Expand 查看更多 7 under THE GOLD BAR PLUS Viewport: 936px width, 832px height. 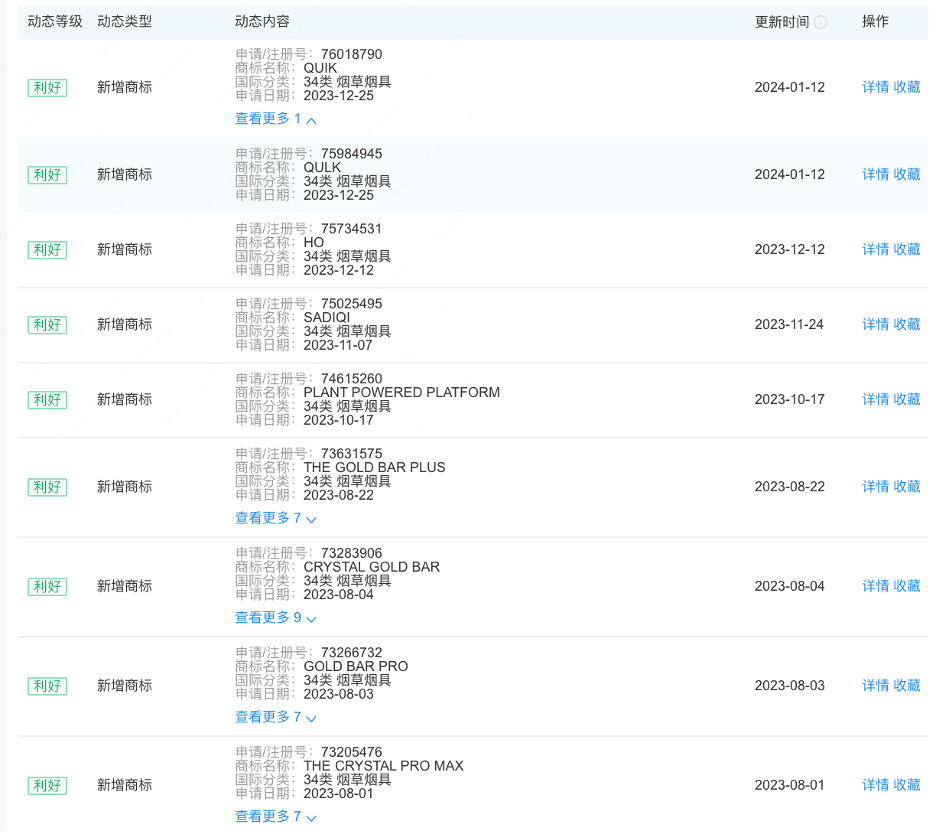(x=276, y=518)
